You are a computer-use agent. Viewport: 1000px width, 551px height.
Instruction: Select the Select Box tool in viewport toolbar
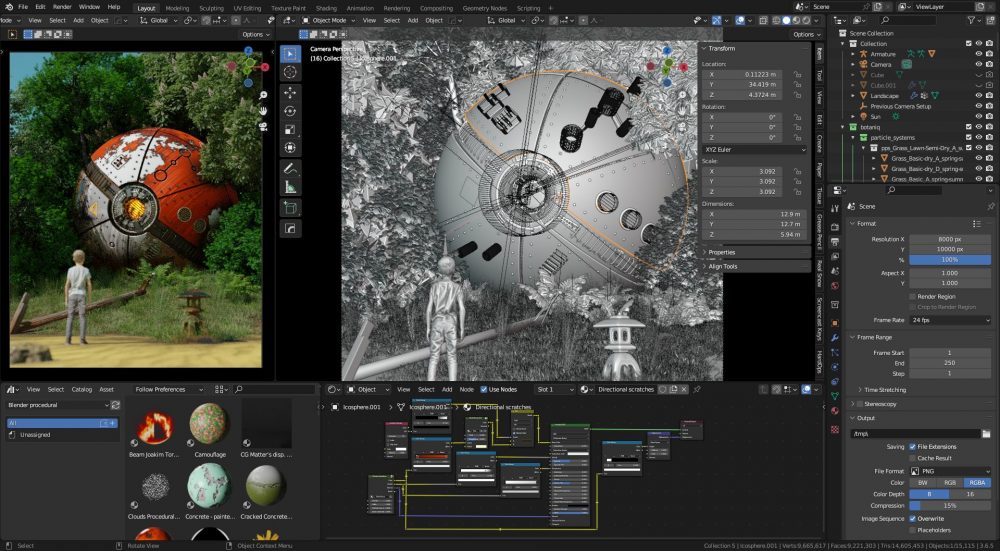(290, 54)
